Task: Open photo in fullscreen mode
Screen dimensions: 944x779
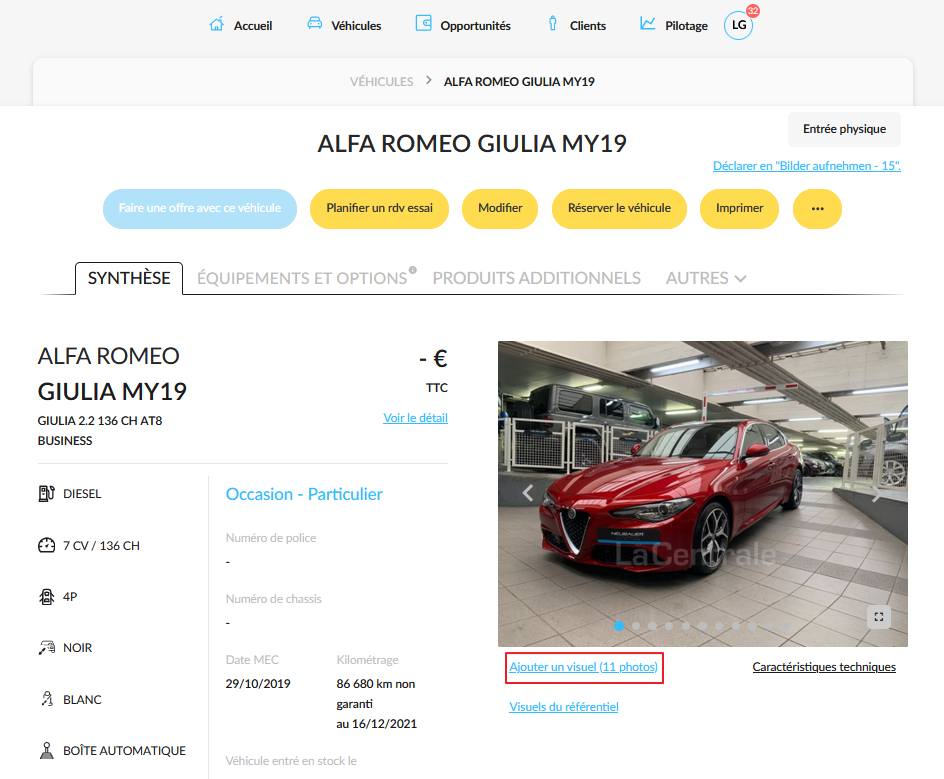Action: (878, 617)
